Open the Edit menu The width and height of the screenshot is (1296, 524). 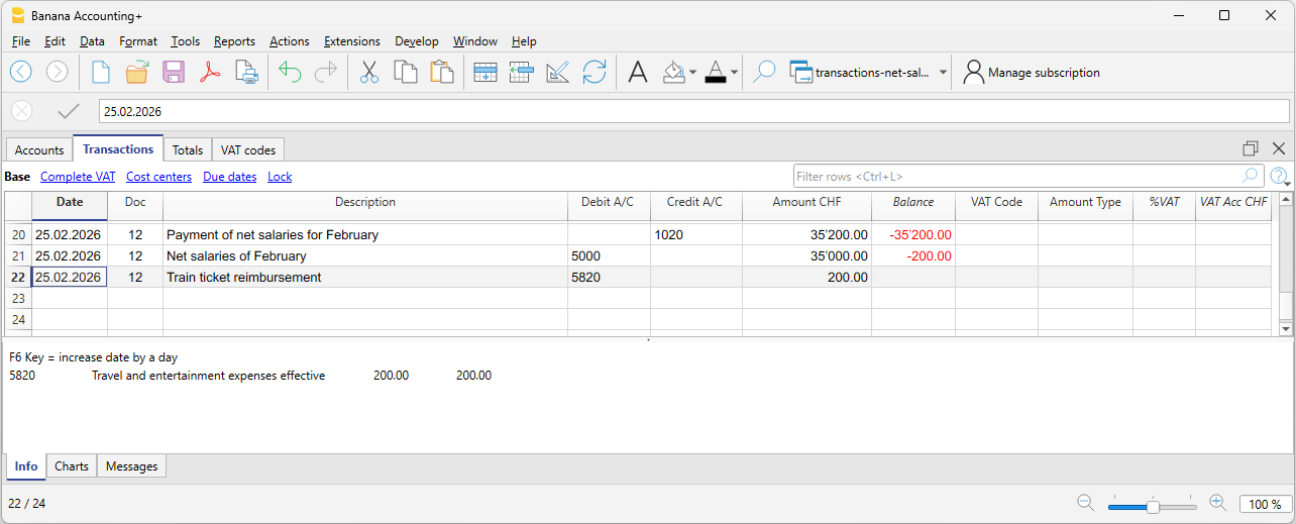pyautogui.click(x=55, y=41)
